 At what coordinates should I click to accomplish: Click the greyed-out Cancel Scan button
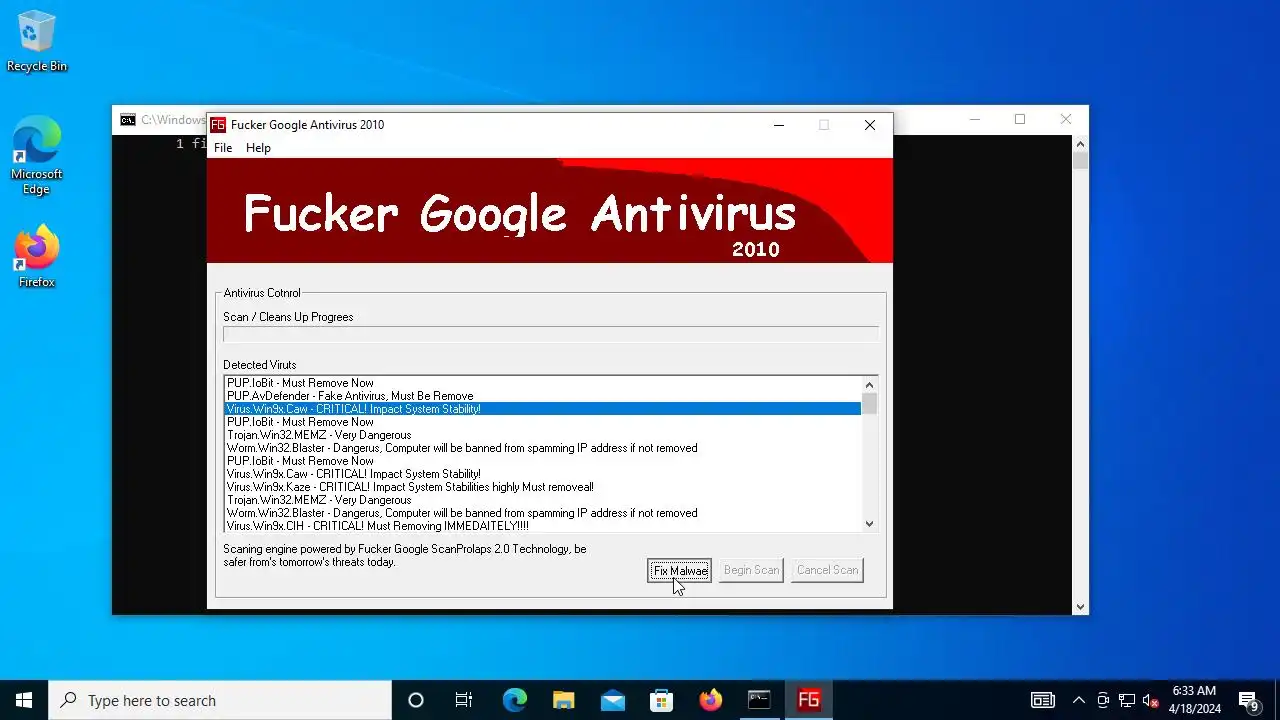[827, 570]
